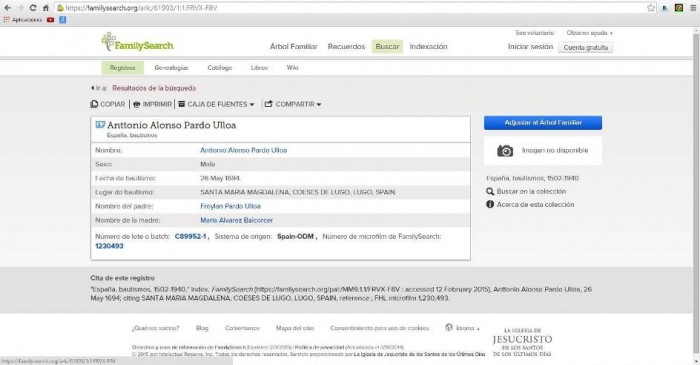
Task: Click the FamilySearch logo
Action: pyautogui.click(x=138, y=42)
